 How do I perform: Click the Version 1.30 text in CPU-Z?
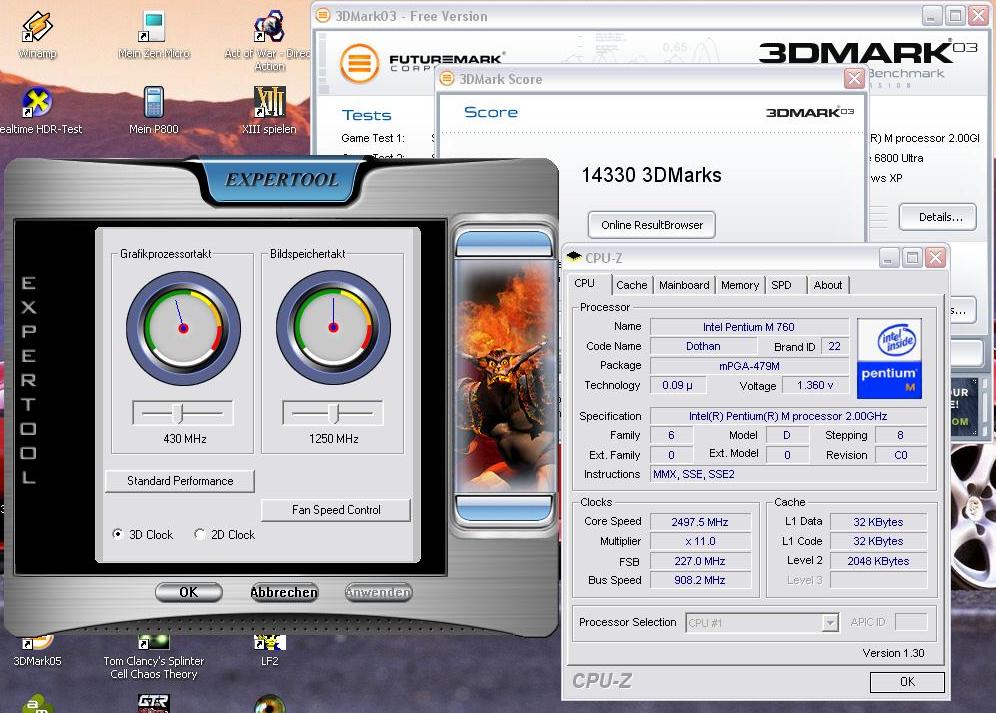(893, 653)
